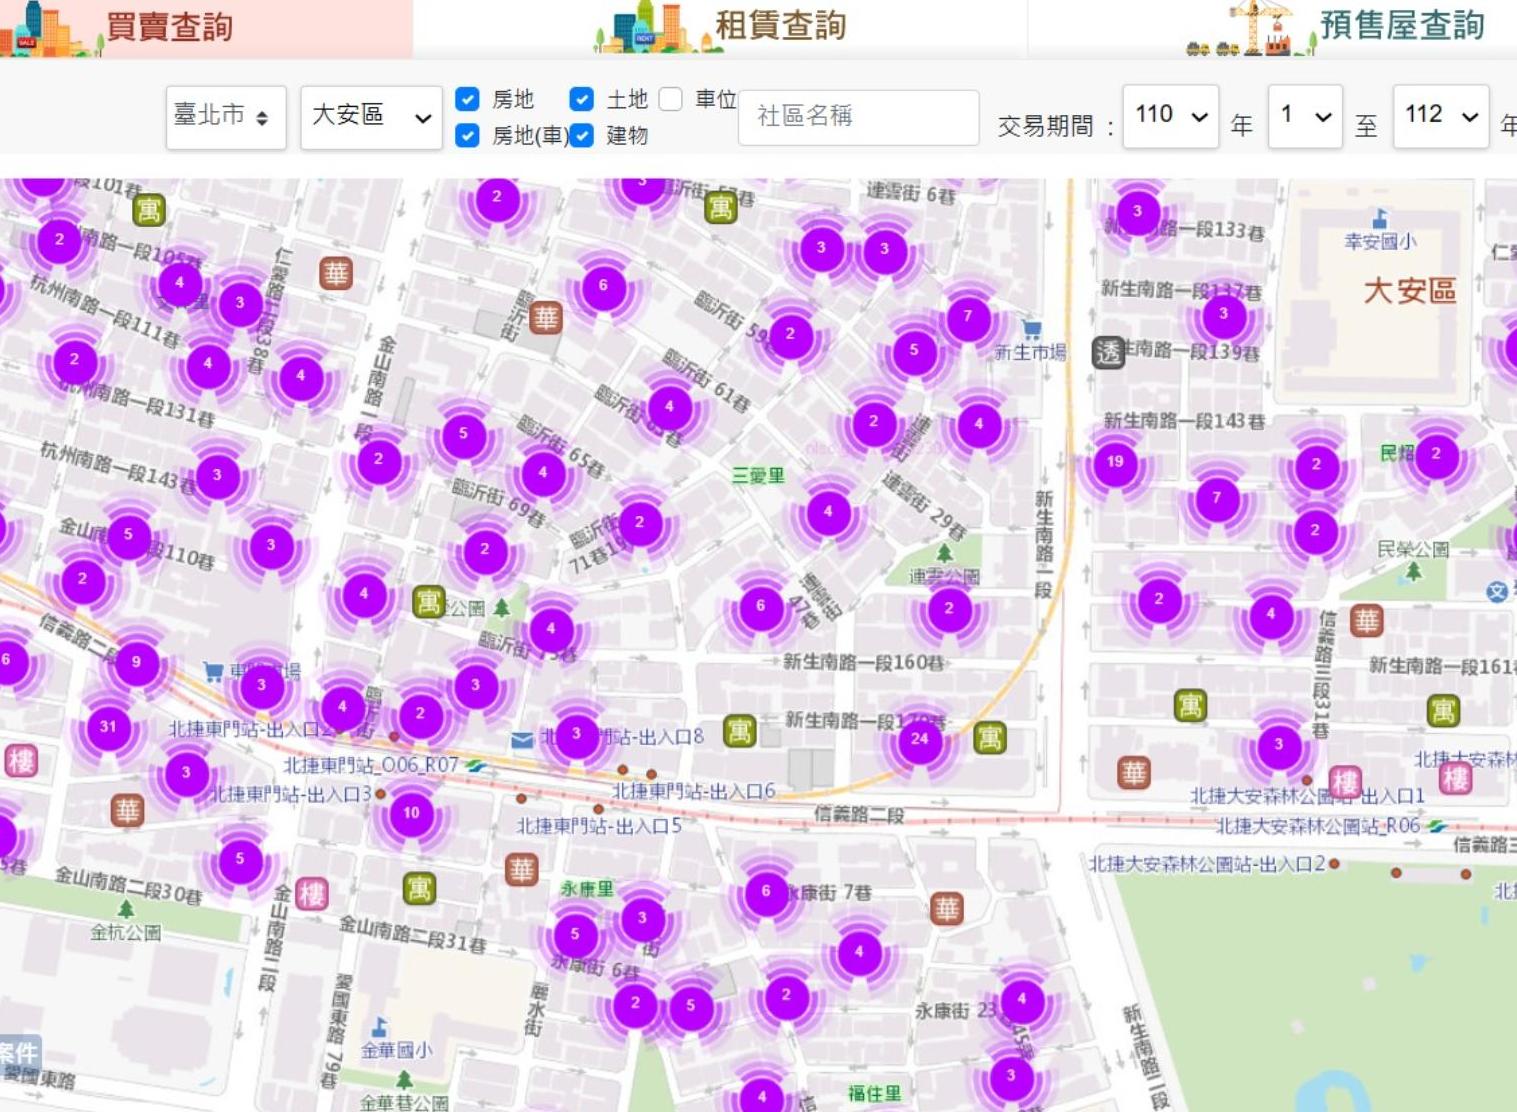The height and width of the screenshot is (1112, 1517).
Task: Toggle the 土地 checkbox off
Action: (x=581, y=99)
